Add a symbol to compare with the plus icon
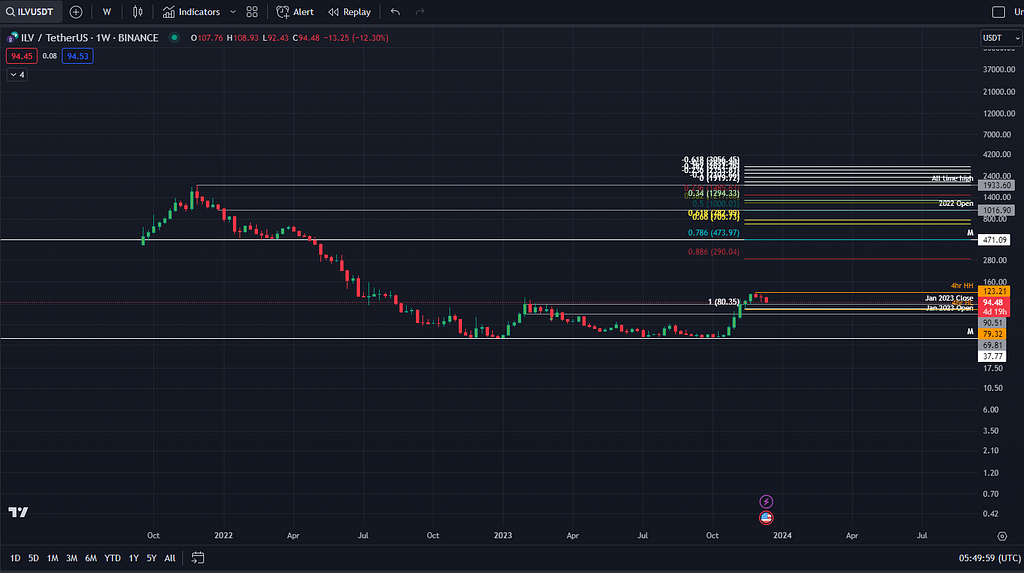 pos(76,12)
